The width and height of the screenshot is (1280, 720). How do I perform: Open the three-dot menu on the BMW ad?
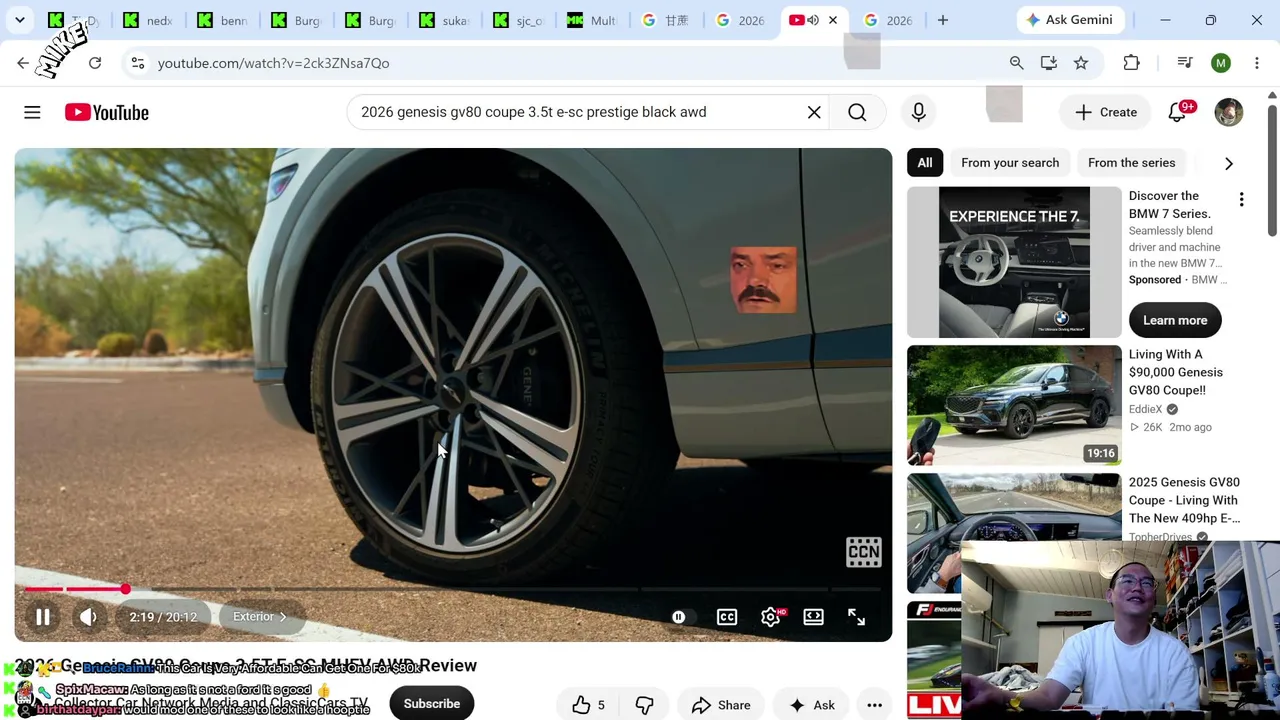tap(1241, 200)
